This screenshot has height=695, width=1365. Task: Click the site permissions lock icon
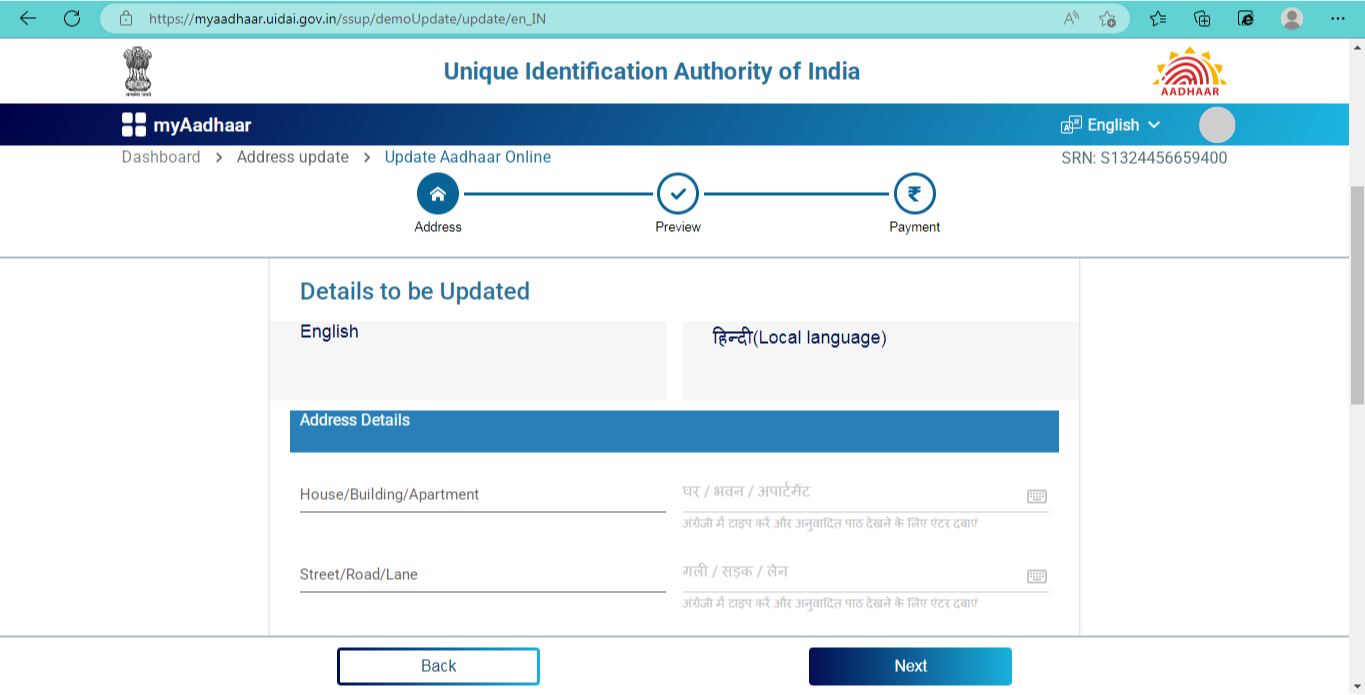tap(124, 17)
